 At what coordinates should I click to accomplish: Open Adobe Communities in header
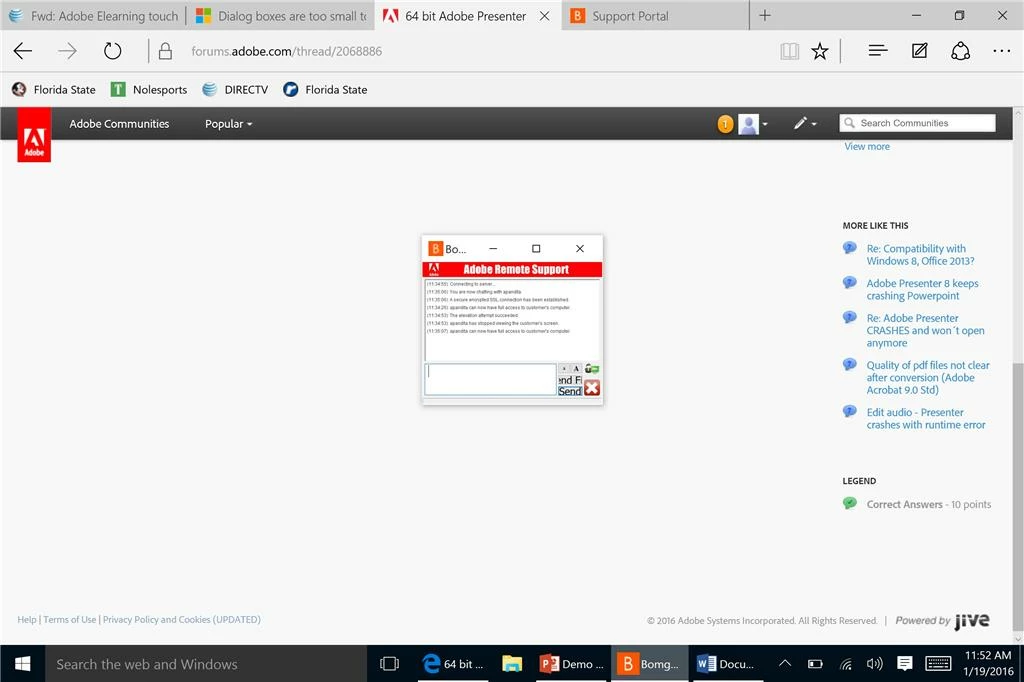pyautogui.click(x=119, y=123)
